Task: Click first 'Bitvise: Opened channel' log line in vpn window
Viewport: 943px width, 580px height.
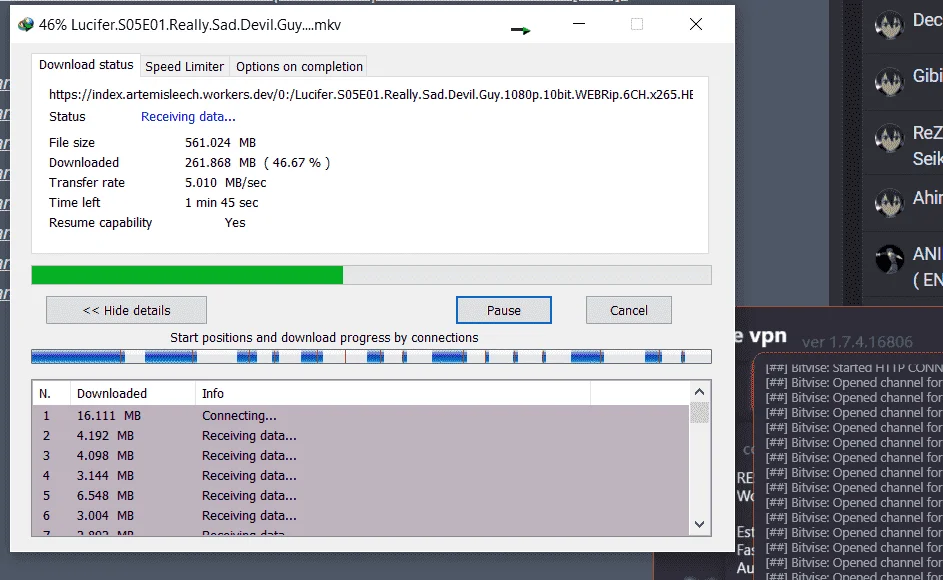Action: (854, 383)
